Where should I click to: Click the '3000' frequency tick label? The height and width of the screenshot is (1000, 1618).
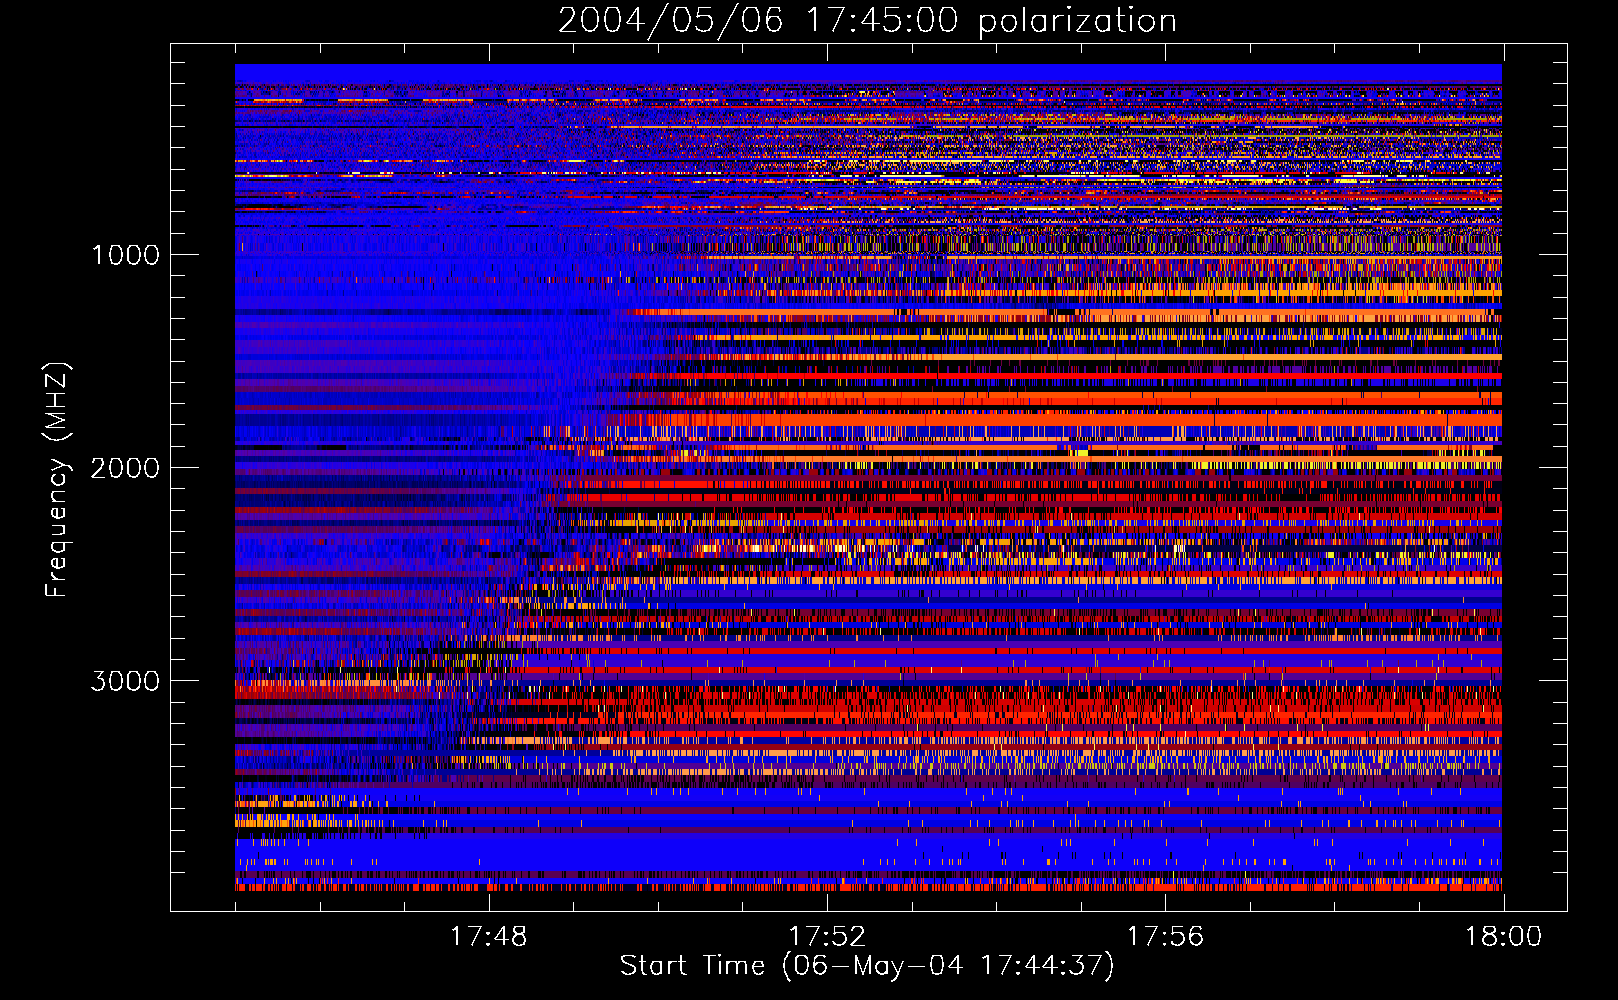(125, 681)
